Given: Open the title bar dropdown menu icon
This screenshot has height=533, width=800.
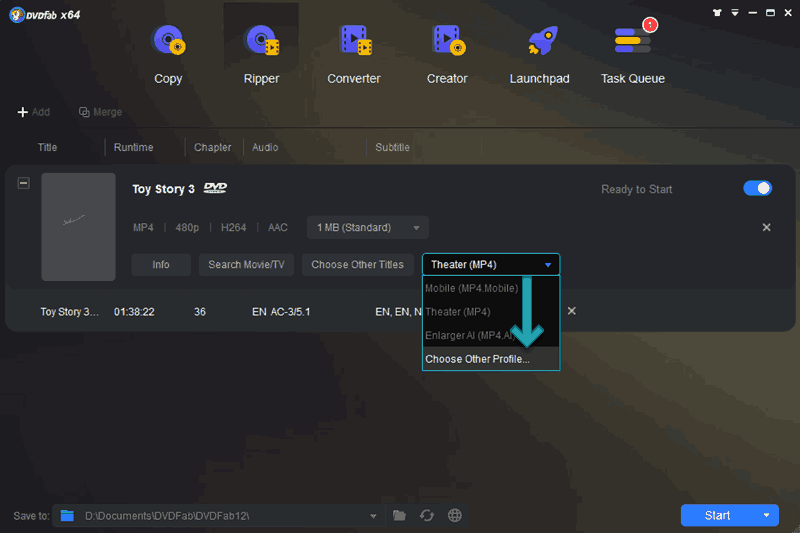Looking at the screenshot, I should point(735,13).
